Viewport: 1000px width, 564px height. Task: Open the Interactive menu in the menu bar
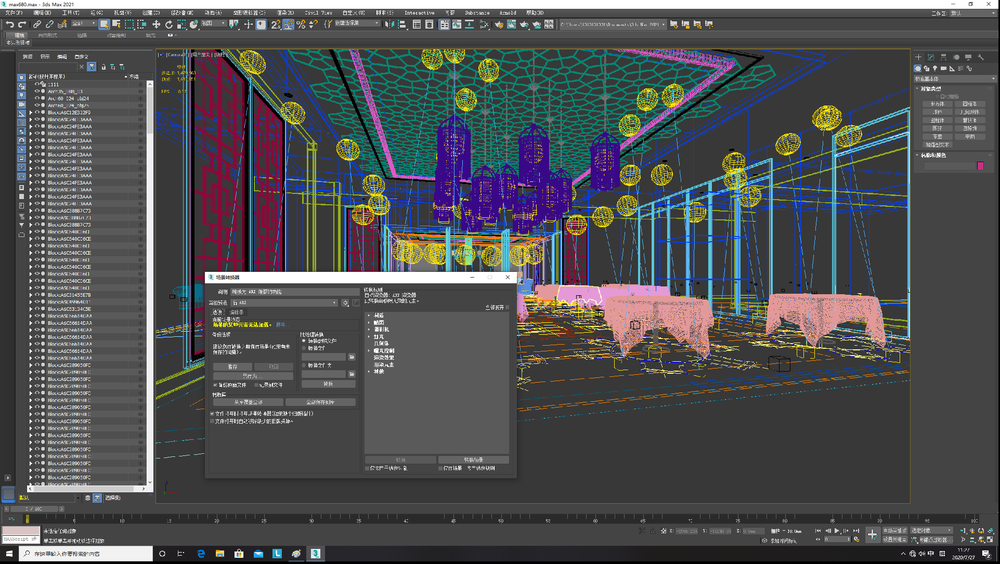coord(419,13)
